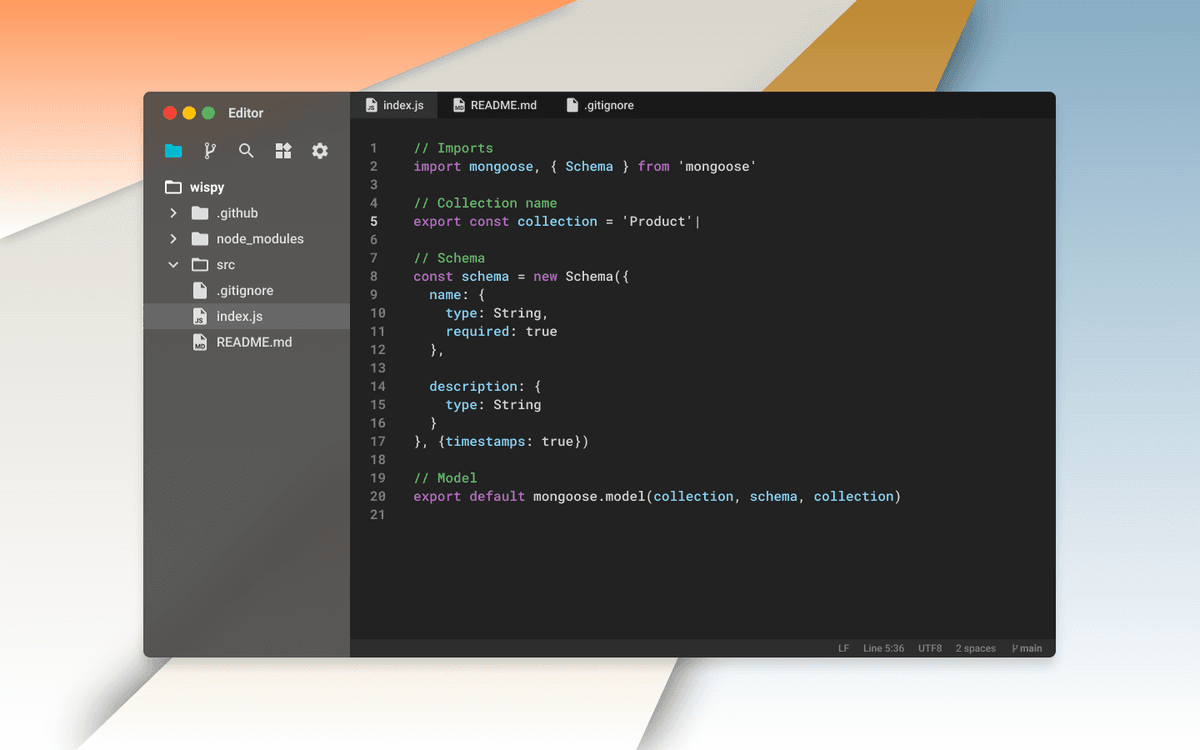
Task: Click the README.md file icon in sidebar
Action: click(x=199, y=342)
